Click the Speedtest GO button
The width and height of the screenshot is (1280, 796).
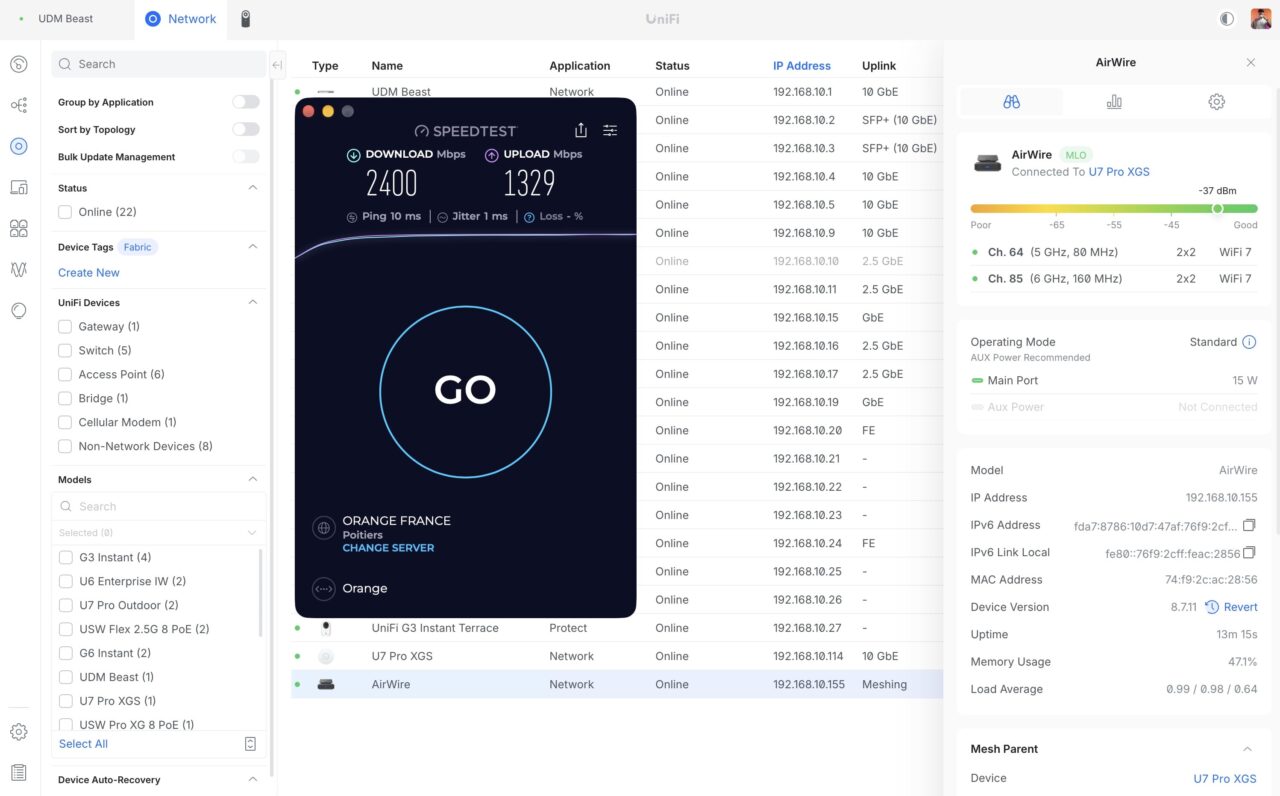coord(465,390)
